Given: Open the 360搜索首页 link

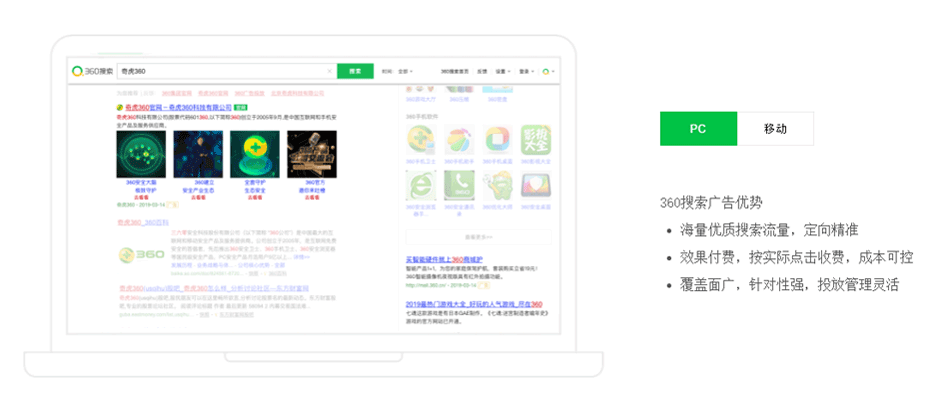Looking at the screenshot, I should tap(455, 71).
